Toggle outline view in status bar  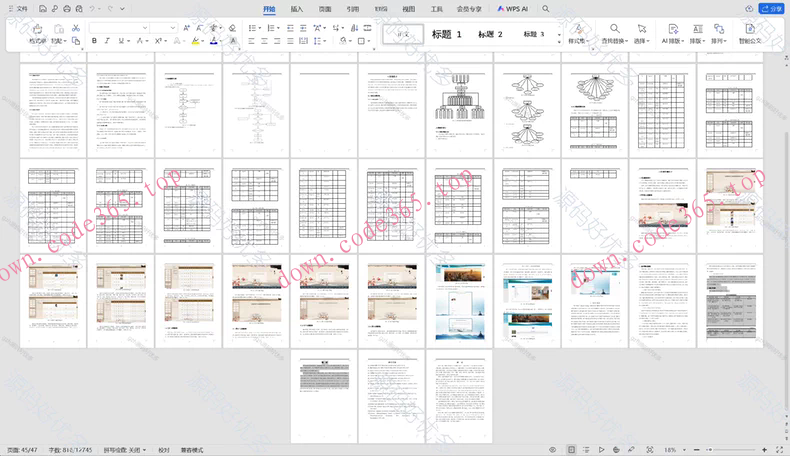click(x=586, y=449)
